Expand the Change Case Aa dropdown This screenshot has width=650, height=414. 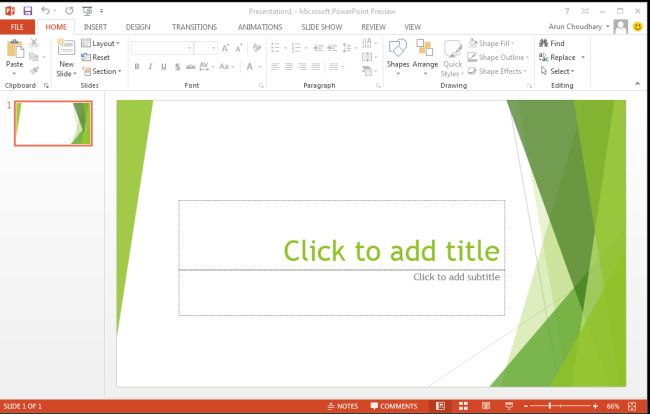tap(227, 67)
